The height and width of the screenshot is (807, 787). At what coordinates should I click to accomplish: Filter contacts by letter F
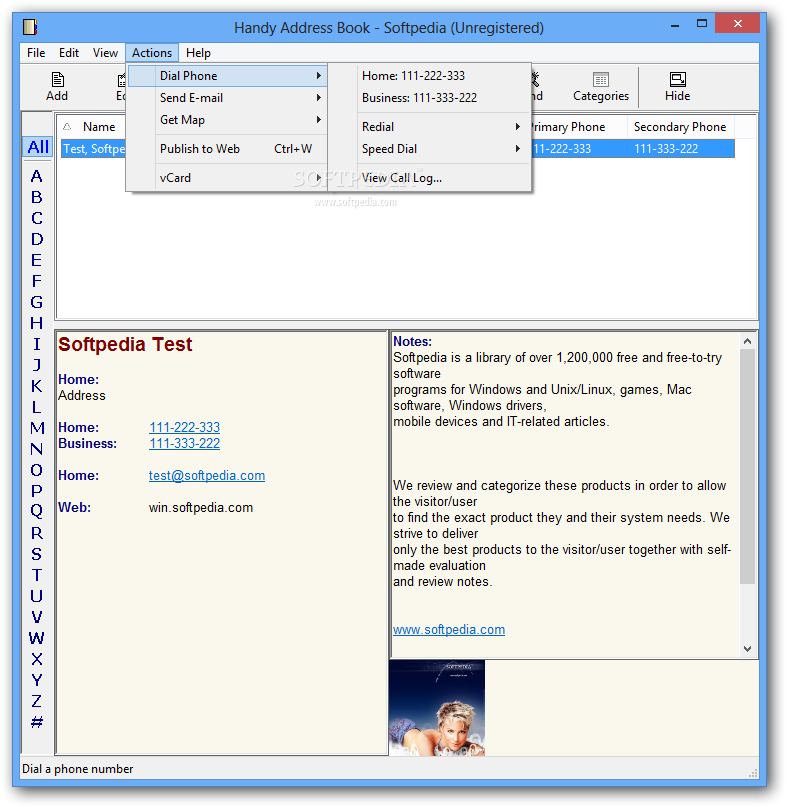[x=36, y=281]
